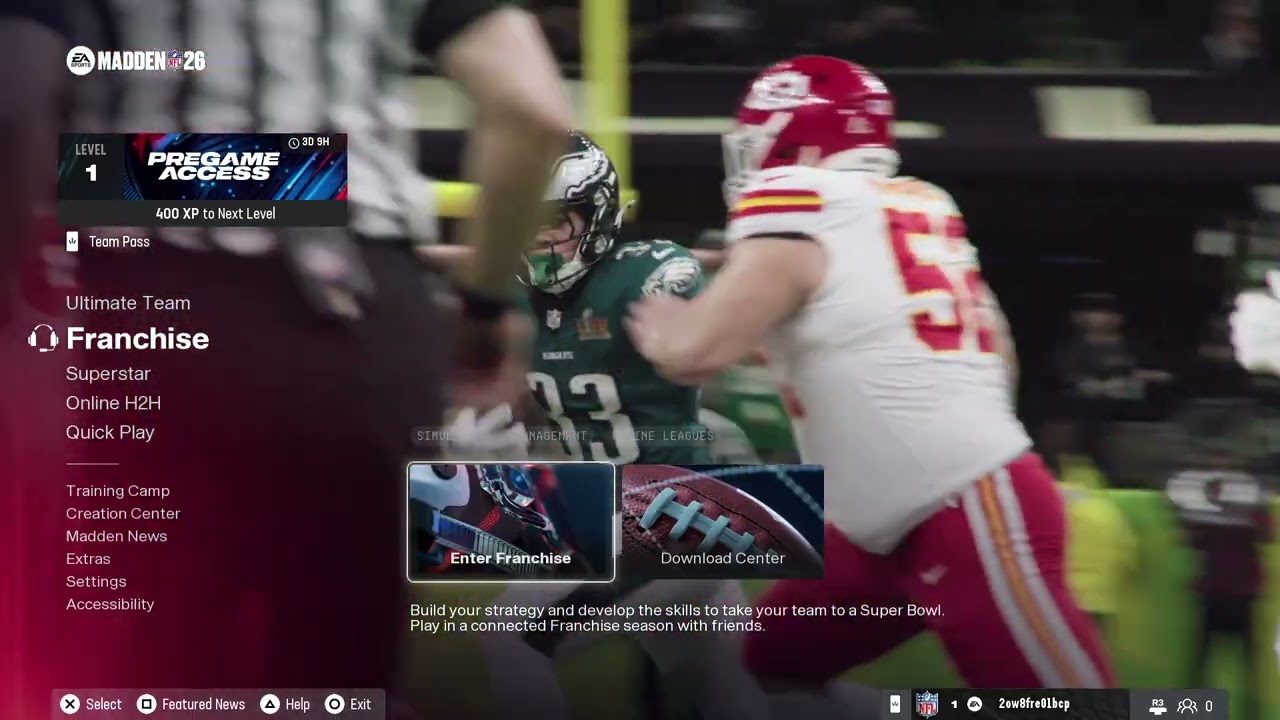Click the clock timer 3D 9H
The width and height of the screenshot is (1280, 720).
pos(308,143)
